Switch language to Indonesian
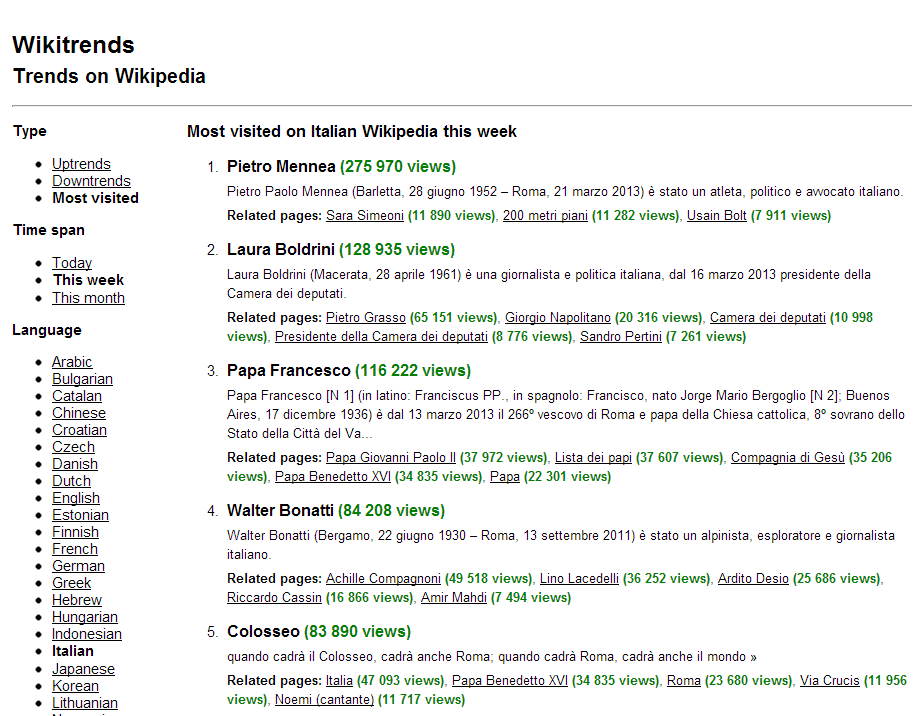Image resolution: width=920 pixels, height=716 pixels. [x=87, y=634]
